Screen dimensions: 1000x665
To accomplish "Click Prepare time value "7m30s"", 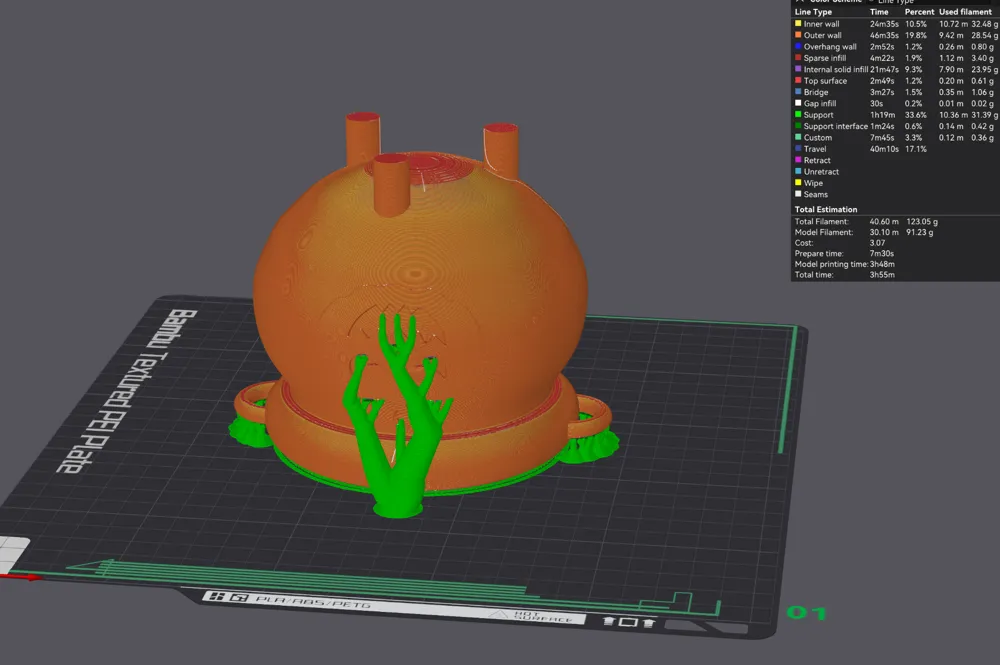I will click(x=882, y=253).
